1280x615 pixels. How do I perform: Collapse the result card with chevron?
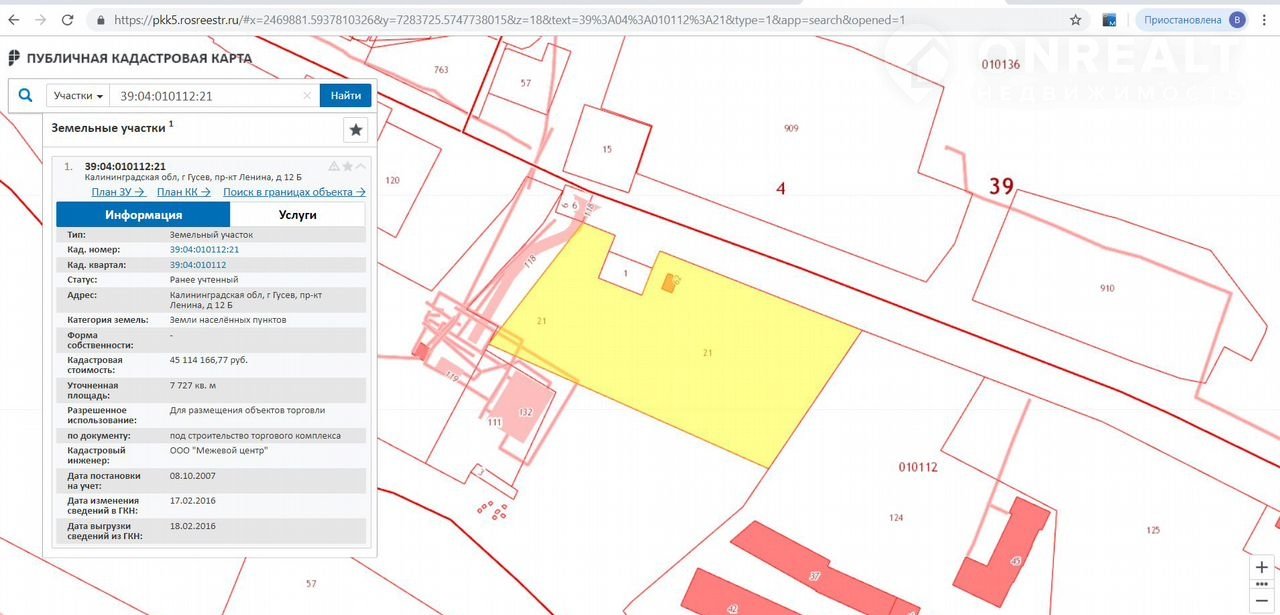coord(360,166)
